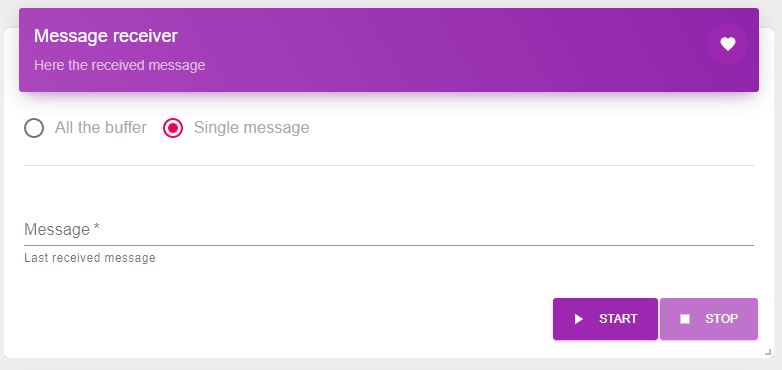This screenshot has width=782, height=370.
Task: Select the Single message radio button
Action: pos(173,128)
